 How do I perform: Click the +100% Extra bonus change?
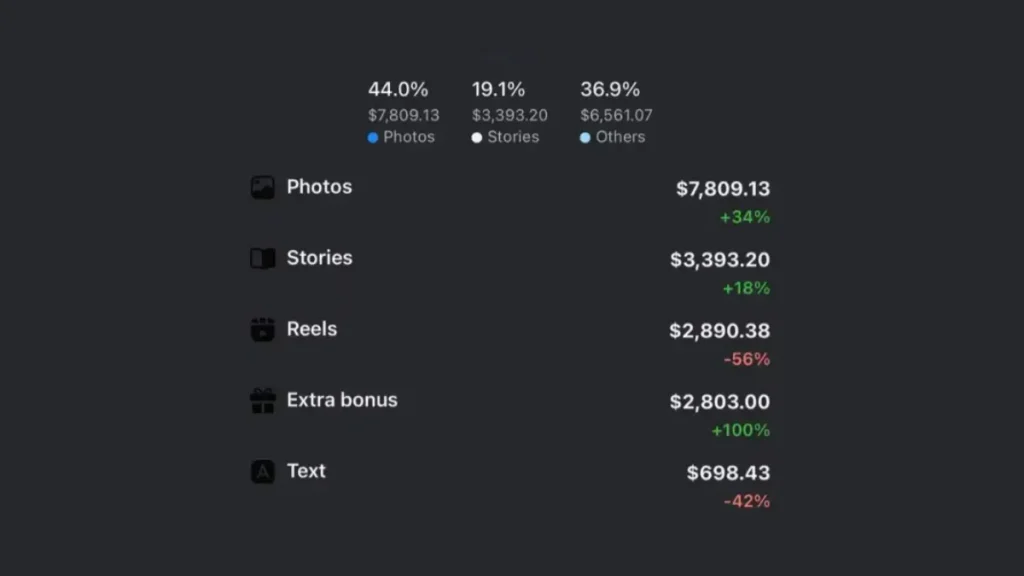point(740,431)
